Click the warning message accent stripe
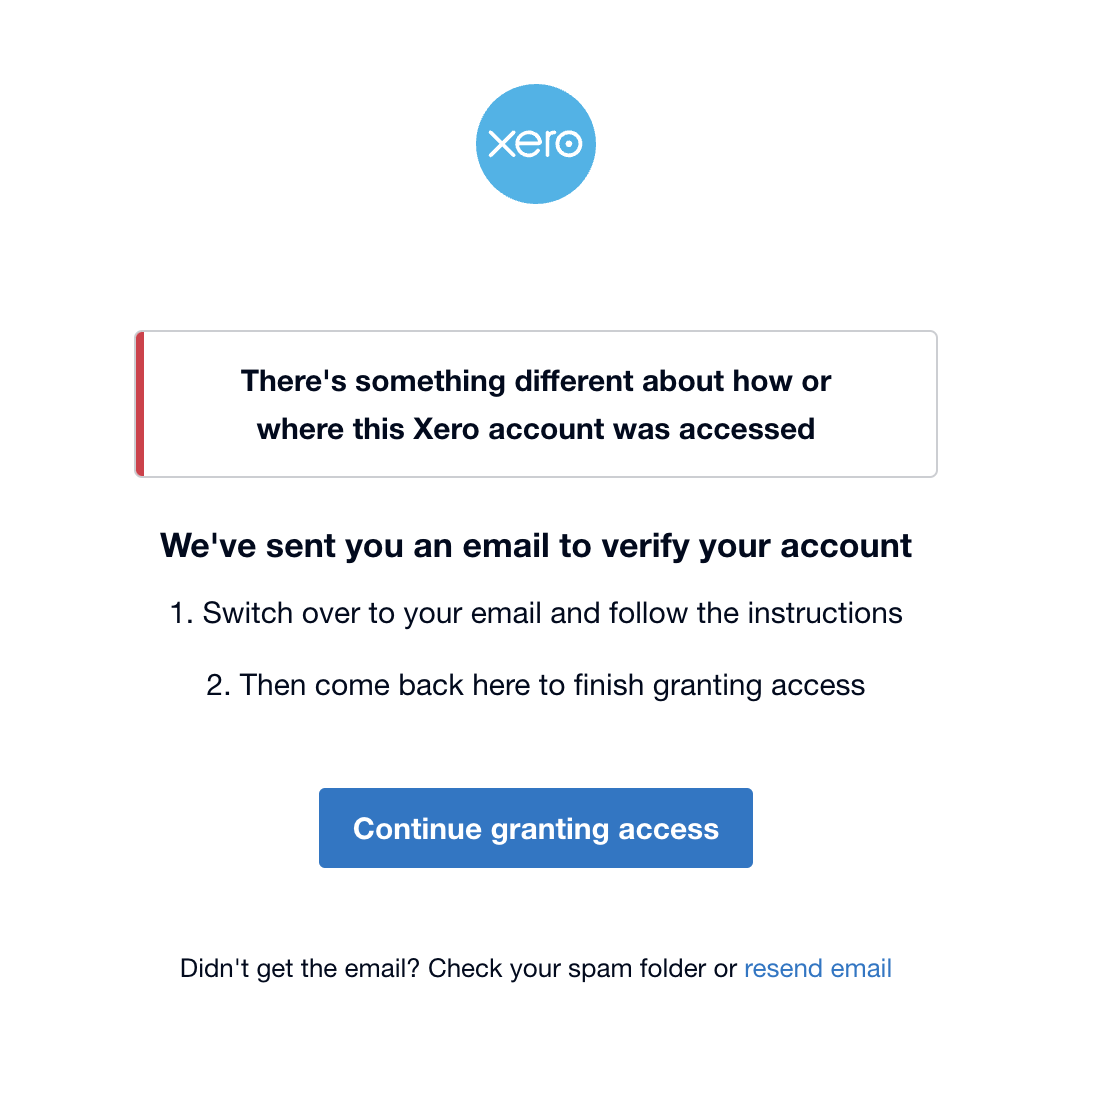 coord(139,403)
